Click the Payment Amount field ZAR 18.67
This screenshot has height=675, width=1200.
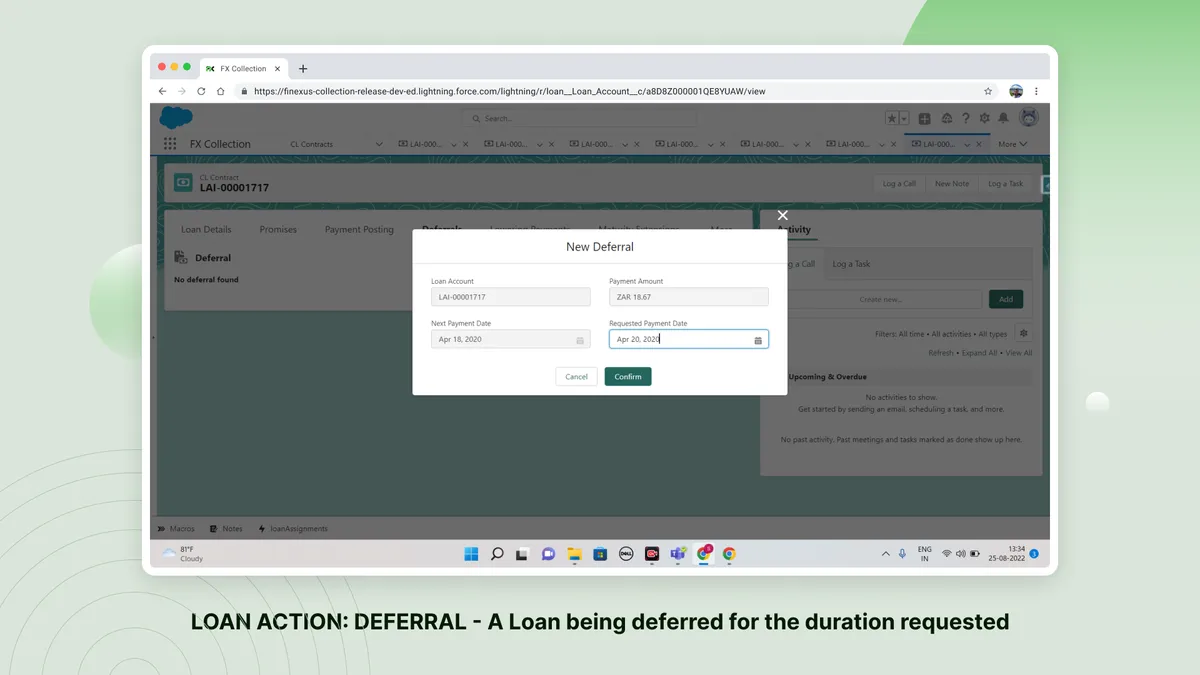tap(689, 297)
